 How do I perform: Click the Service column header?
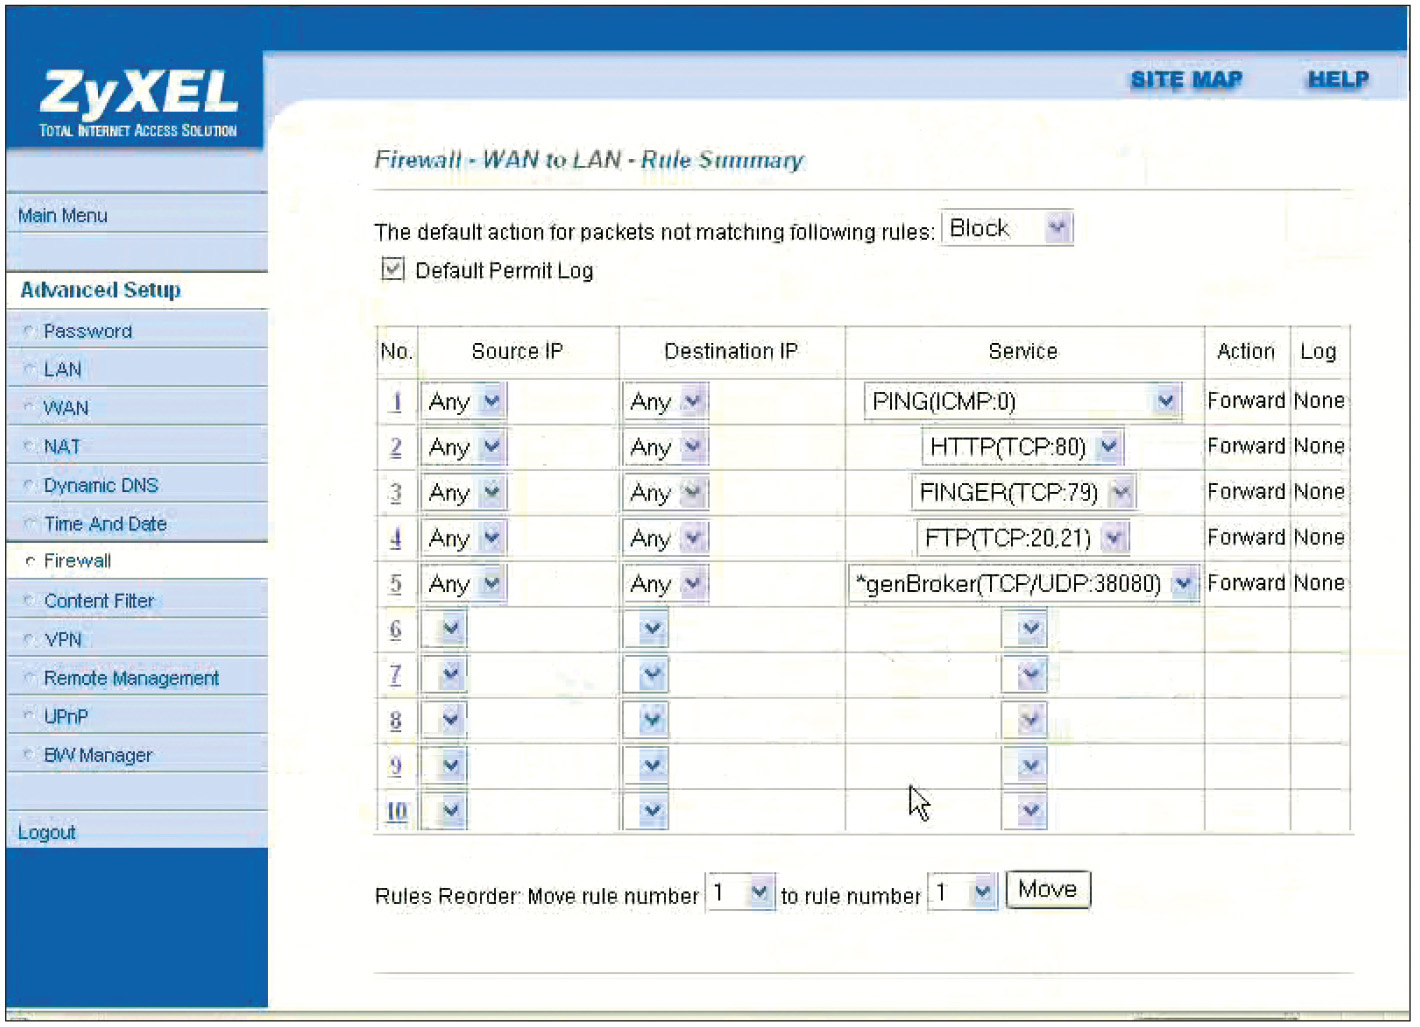(x=1022, y=351)
